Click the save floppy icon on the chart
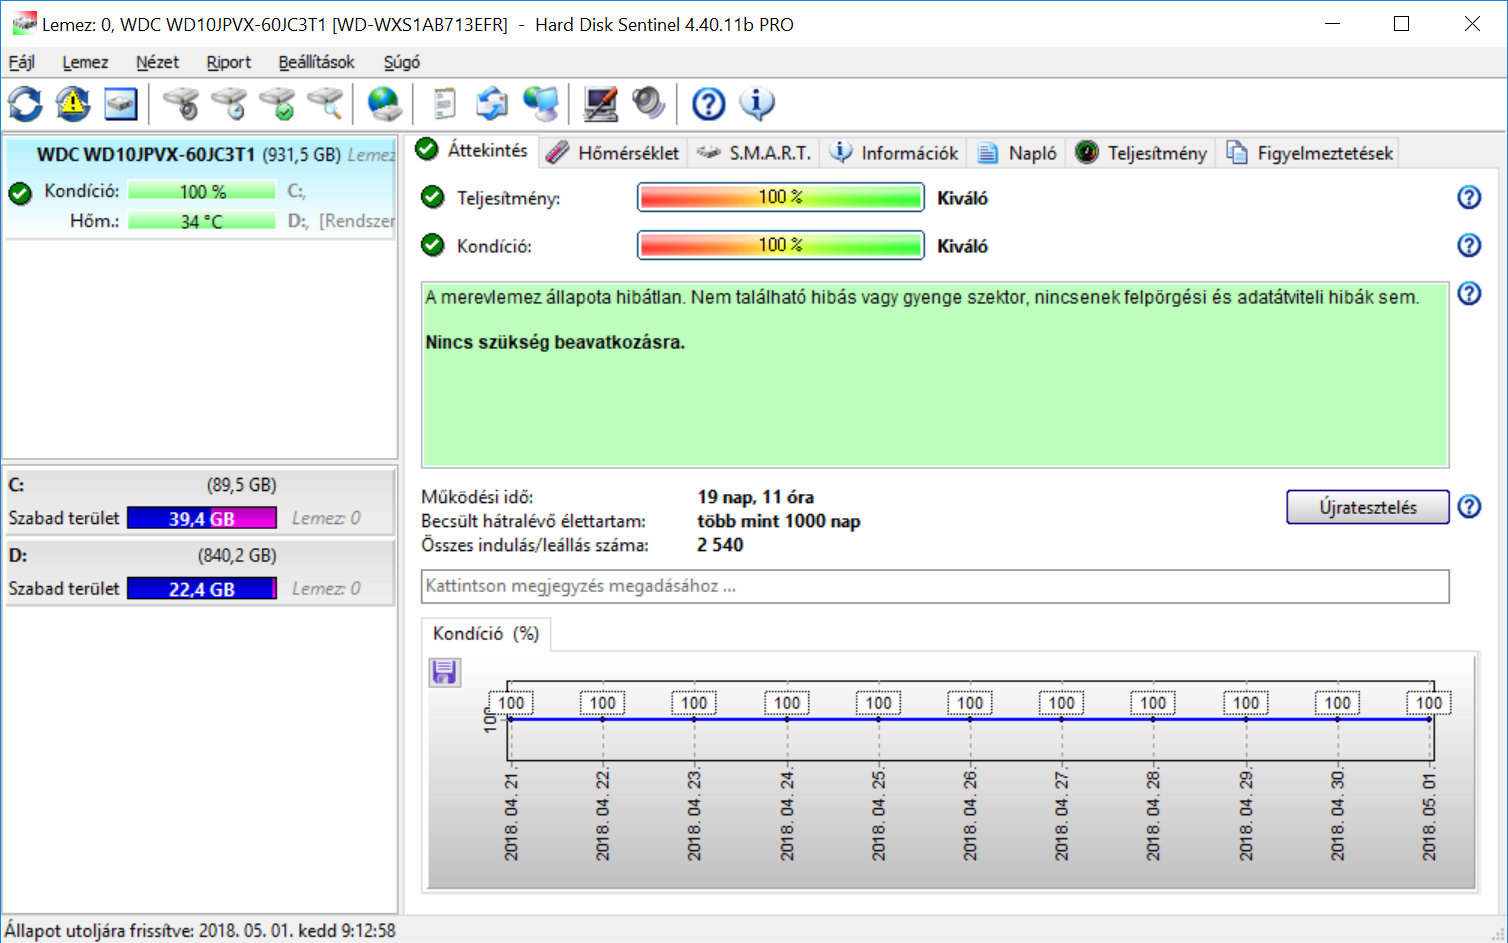Viewport: 1508px width, 943px height. pyautogui.click(x=444, y=672)
